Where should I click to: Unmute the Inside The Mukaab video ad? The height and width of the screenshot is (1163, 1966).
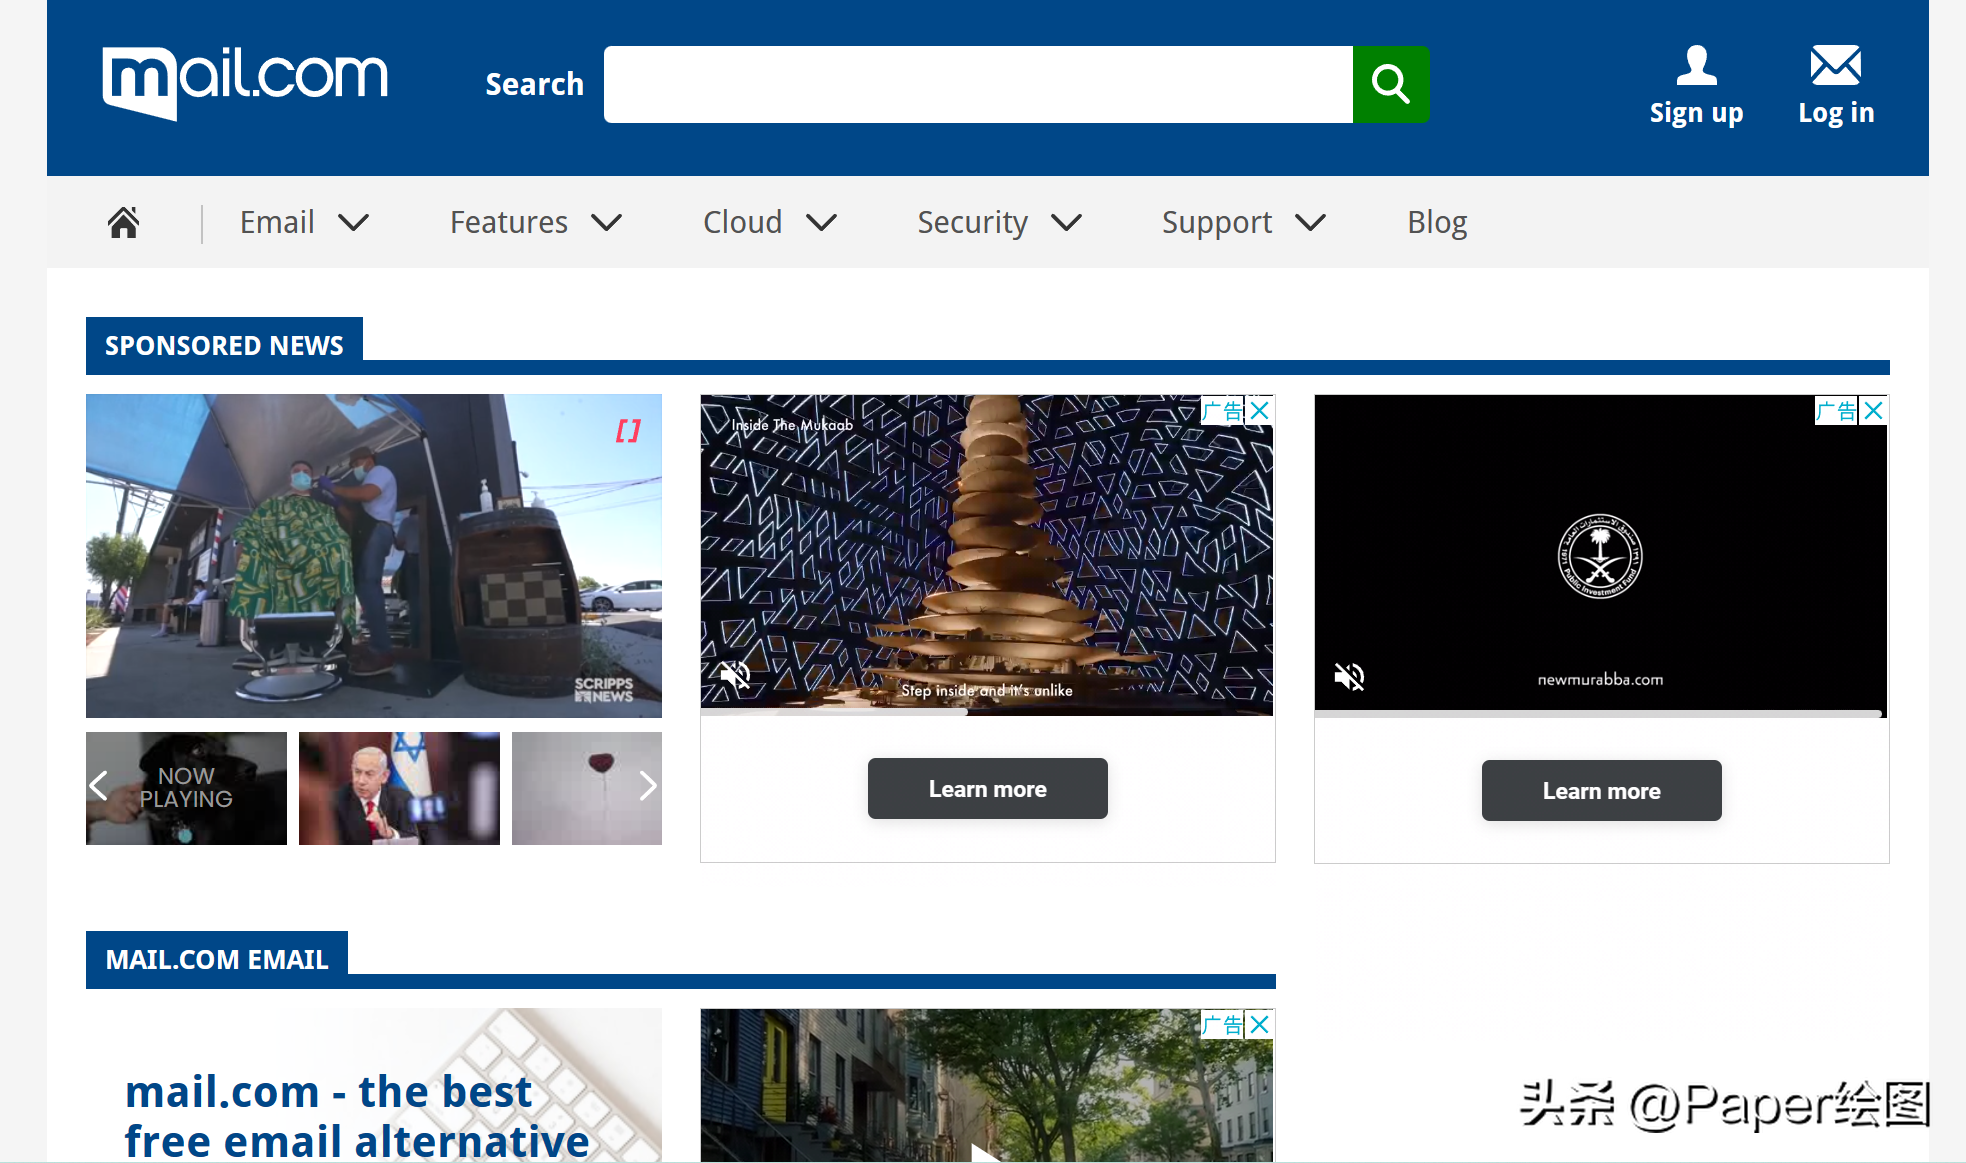(x=736, y=675)
